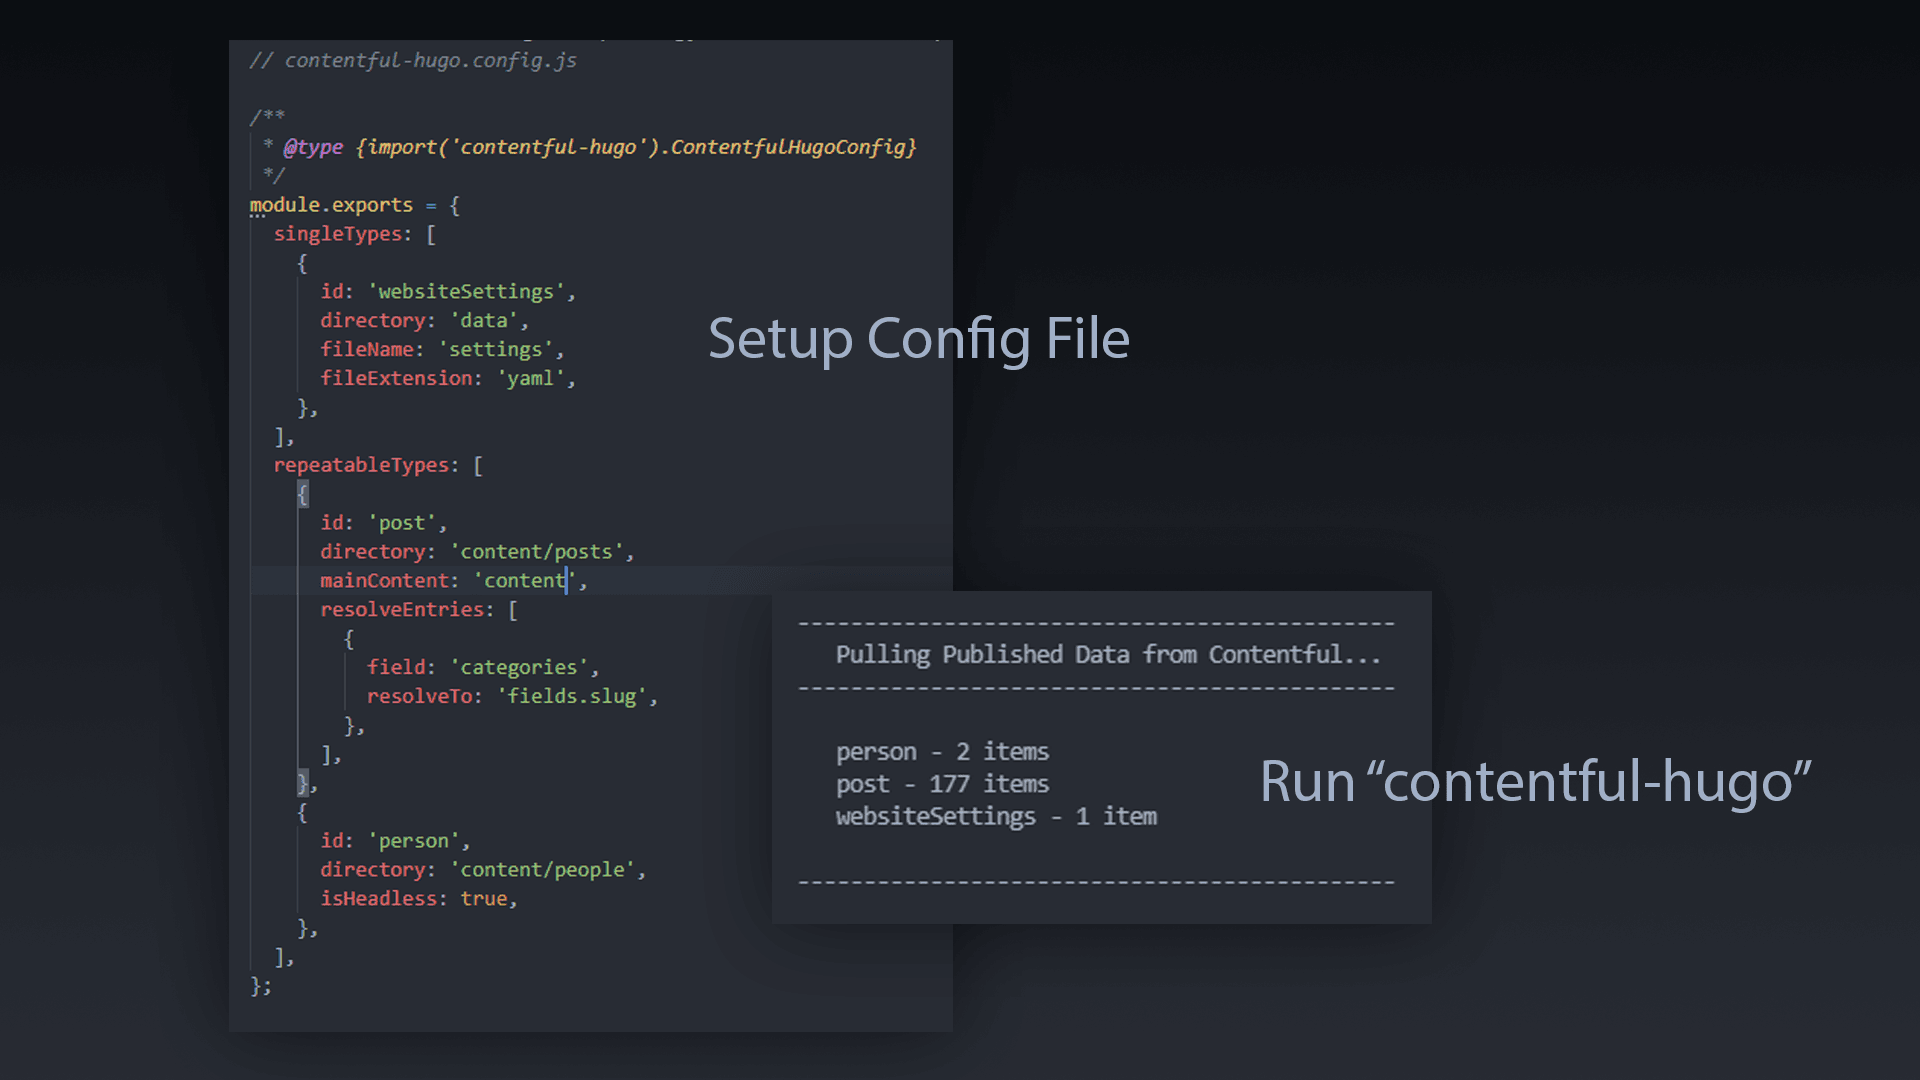Click the fileName 'settings' value
The width and height of the screenshot is (1920, 1080).
496,350
